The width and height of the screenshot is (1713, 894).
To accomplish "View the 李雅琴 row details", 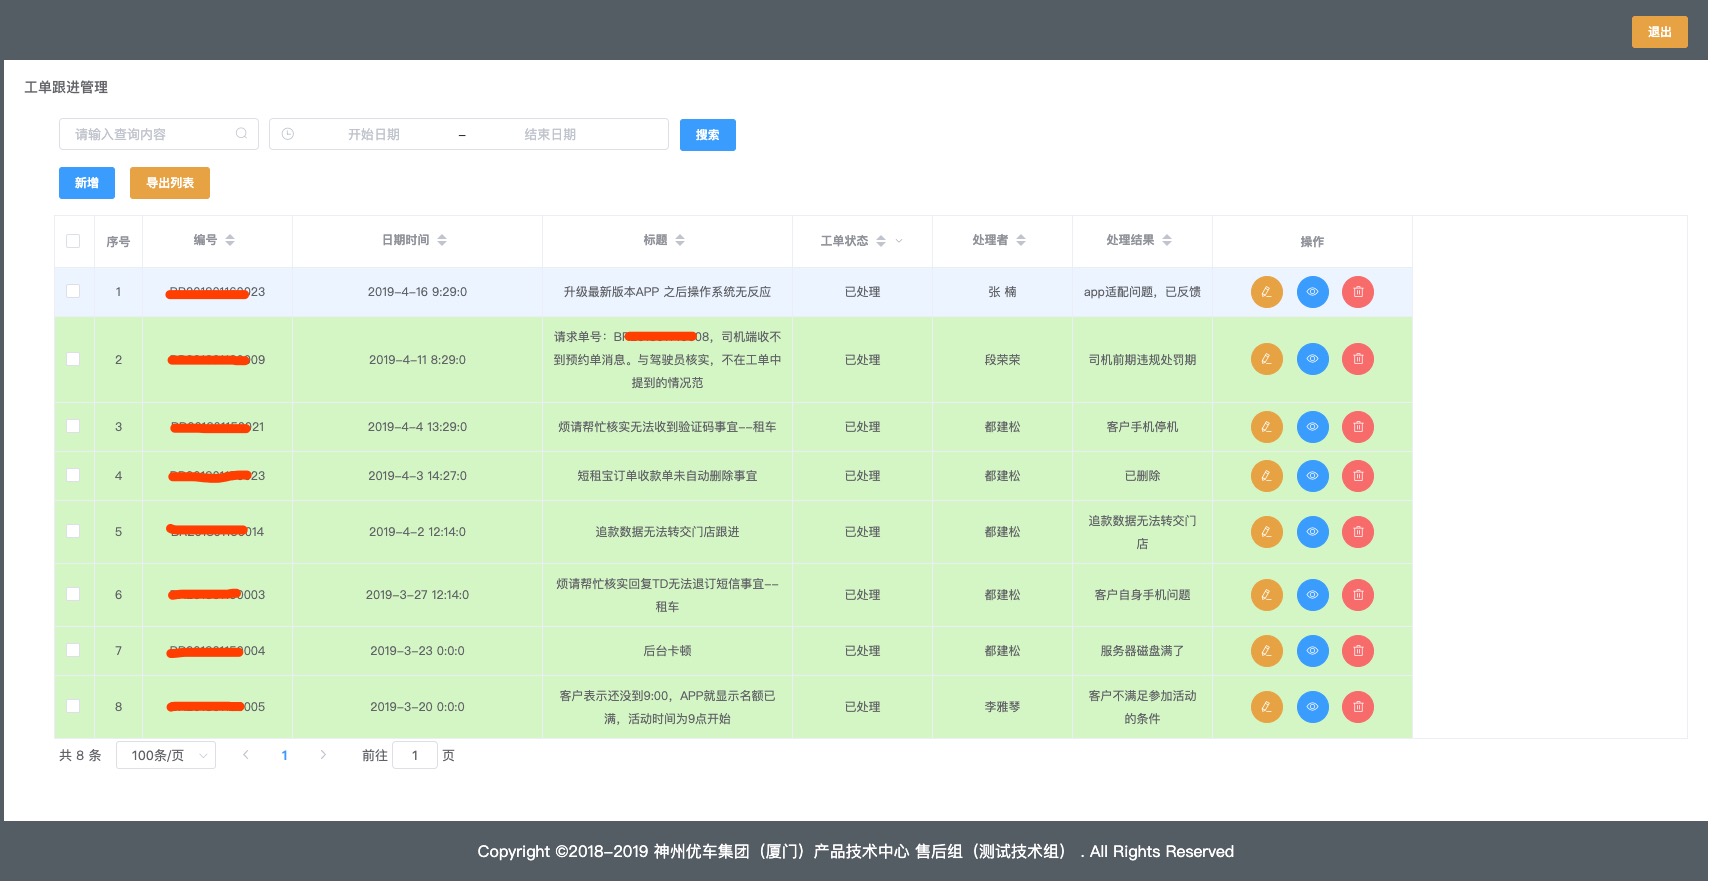I will (1312, 707).
